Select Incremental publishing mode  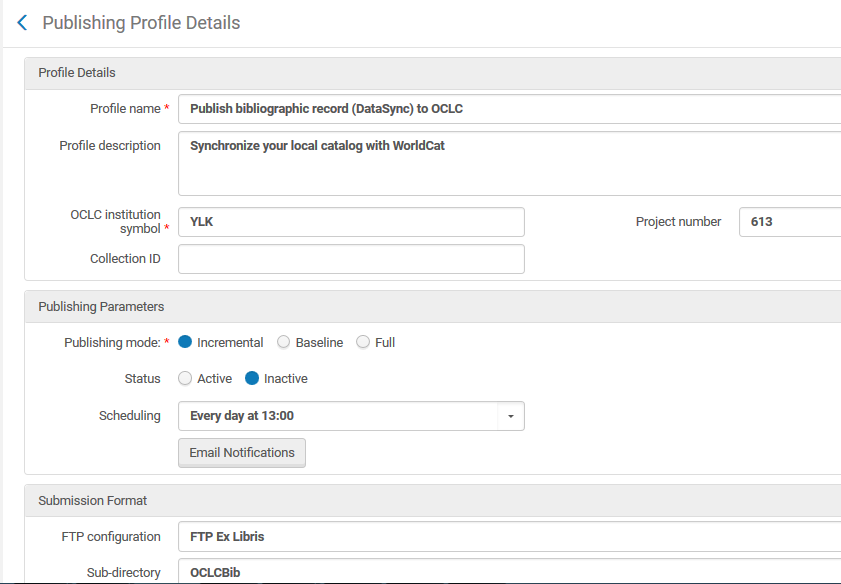click(x=185, y=342)
